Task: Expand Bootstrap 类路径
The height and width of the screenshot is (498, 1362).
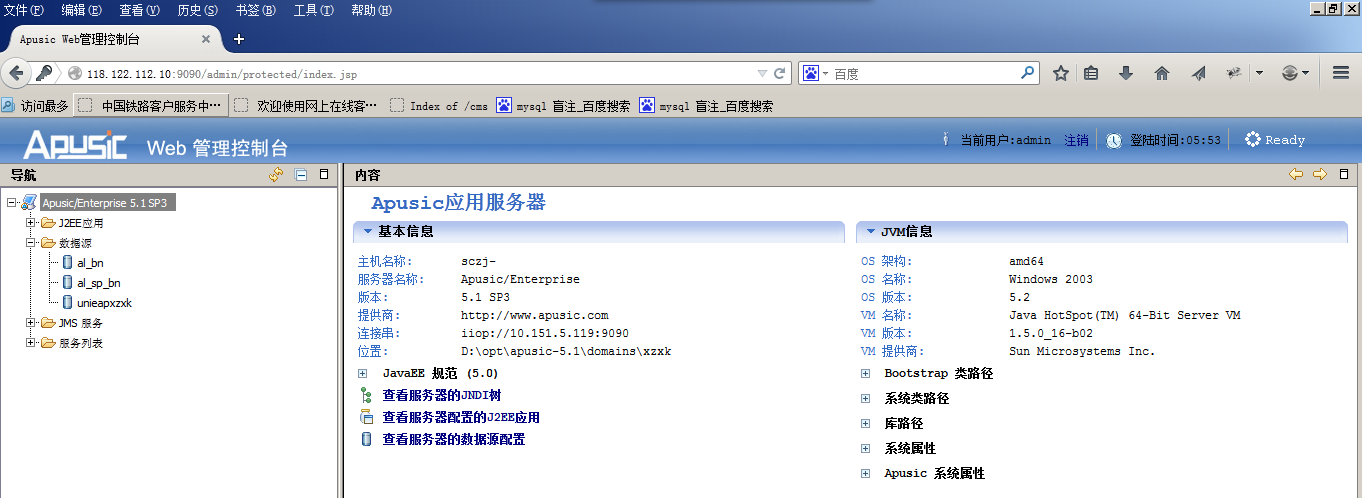Action: (865, 373)
